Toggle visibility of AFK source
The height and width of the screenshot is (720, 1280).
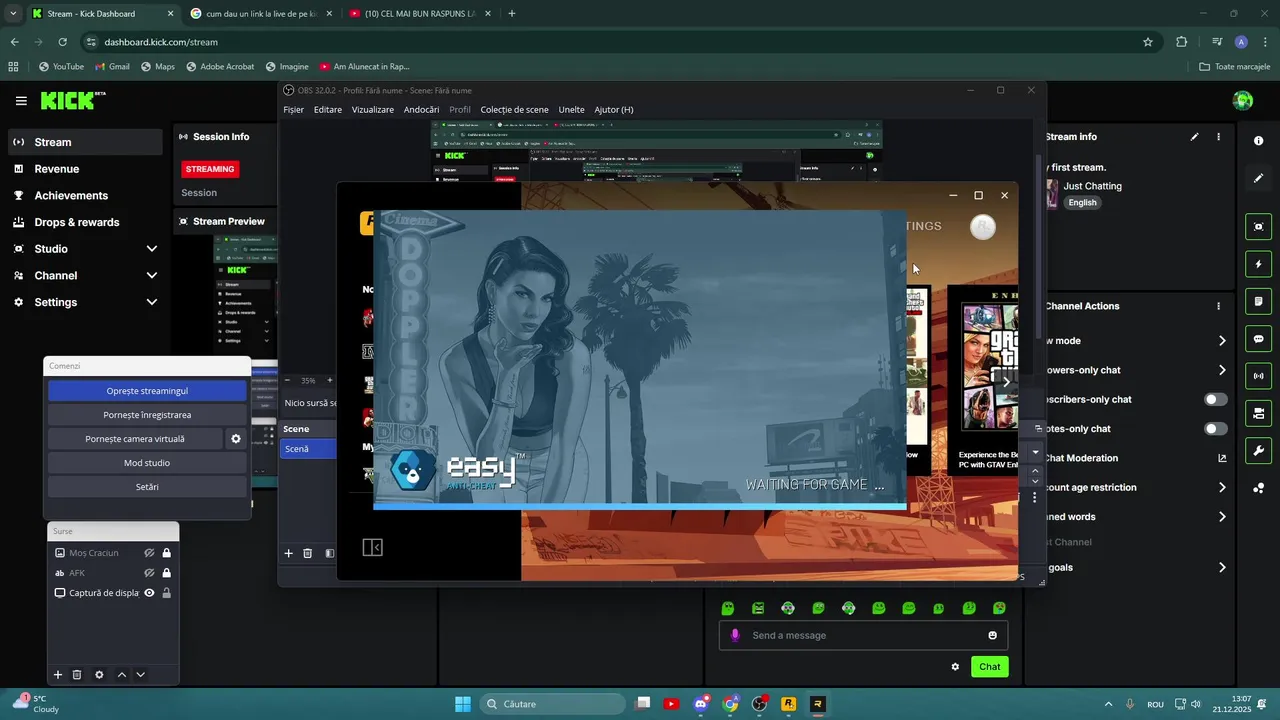pos(149,573)
